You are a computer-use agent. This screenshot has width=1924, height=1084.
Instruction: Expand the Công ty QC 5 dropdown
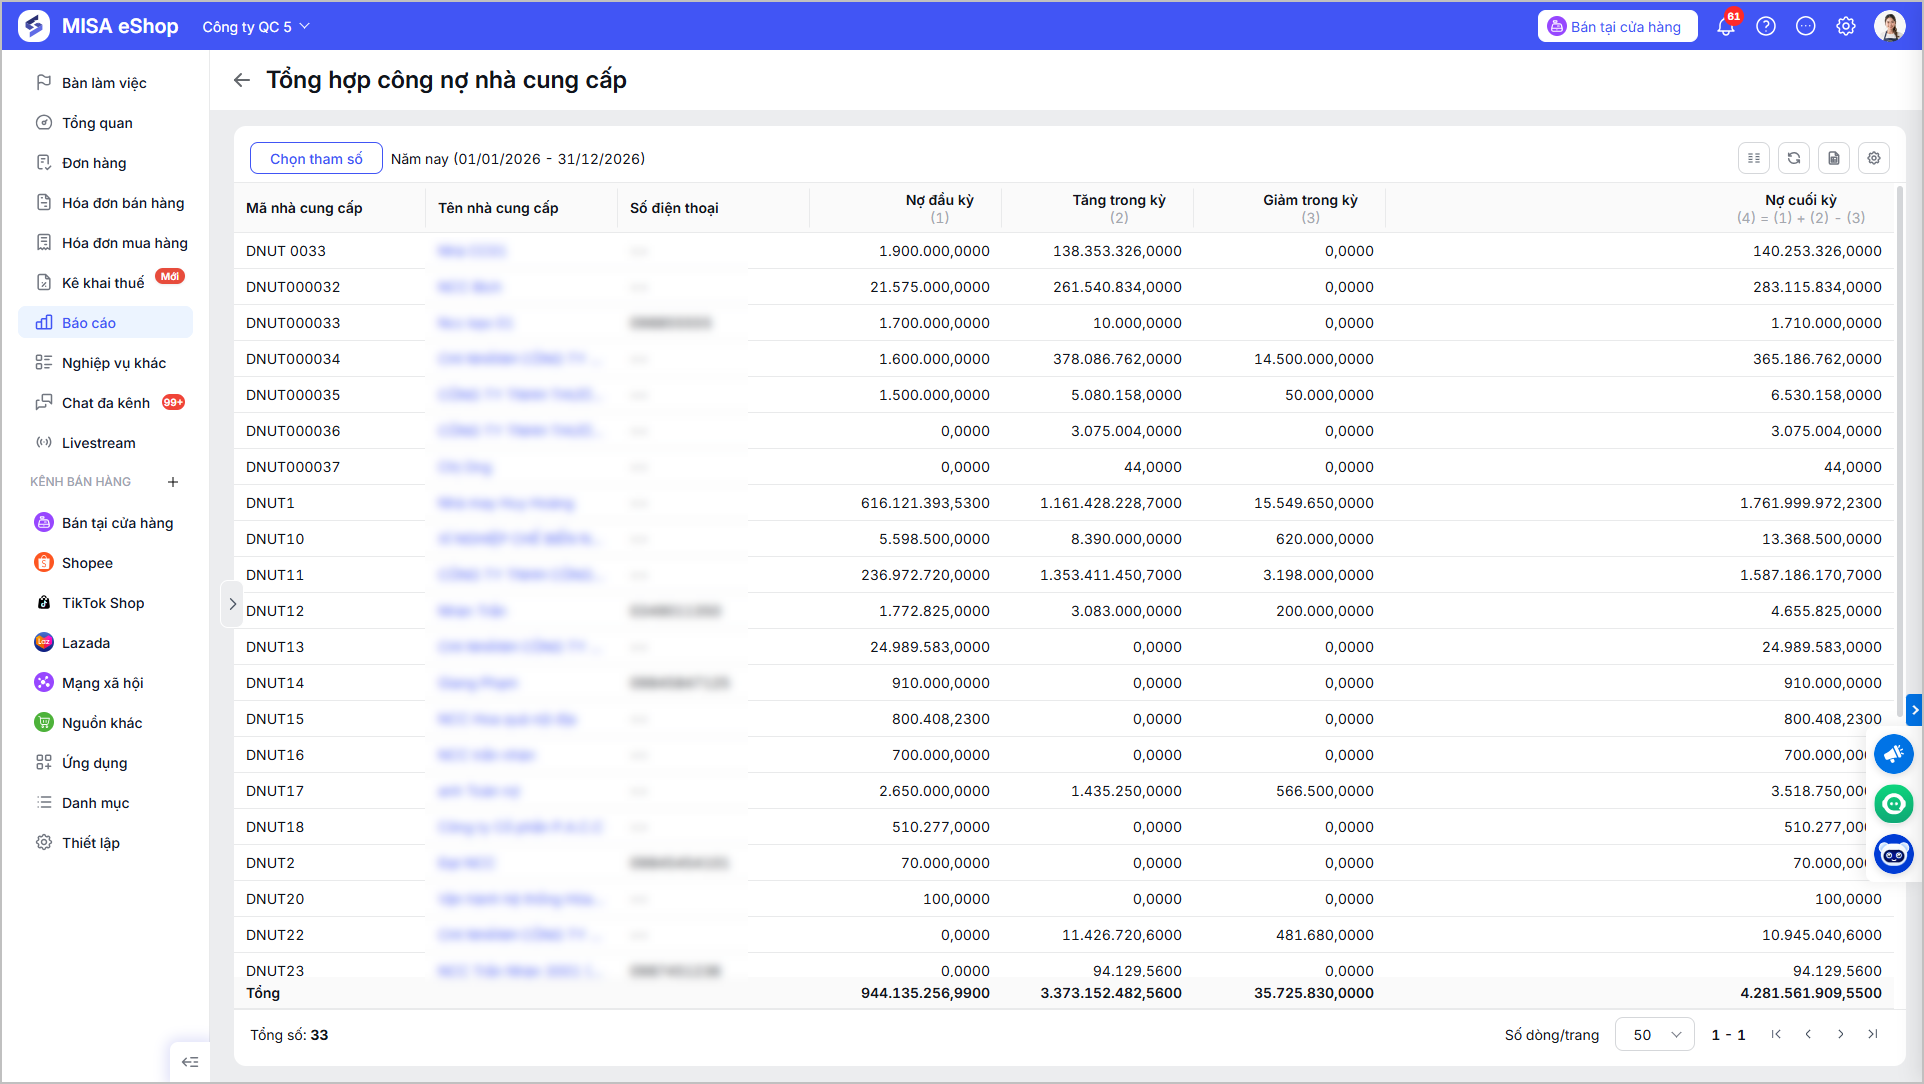pos(256,27)
